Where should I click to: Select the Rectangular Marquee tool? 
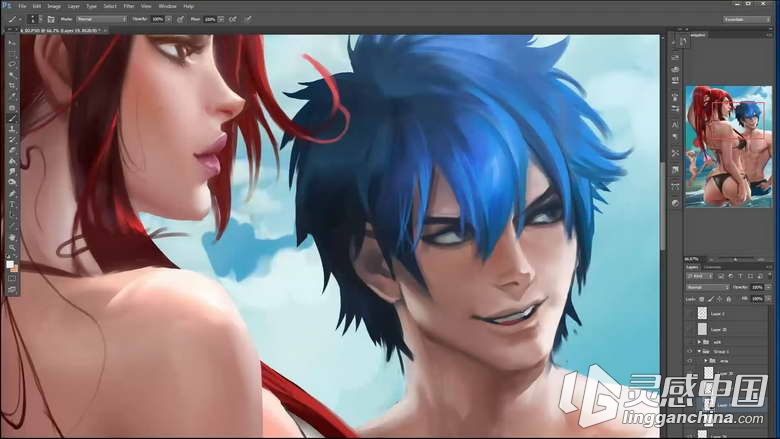tap(12, 53)
